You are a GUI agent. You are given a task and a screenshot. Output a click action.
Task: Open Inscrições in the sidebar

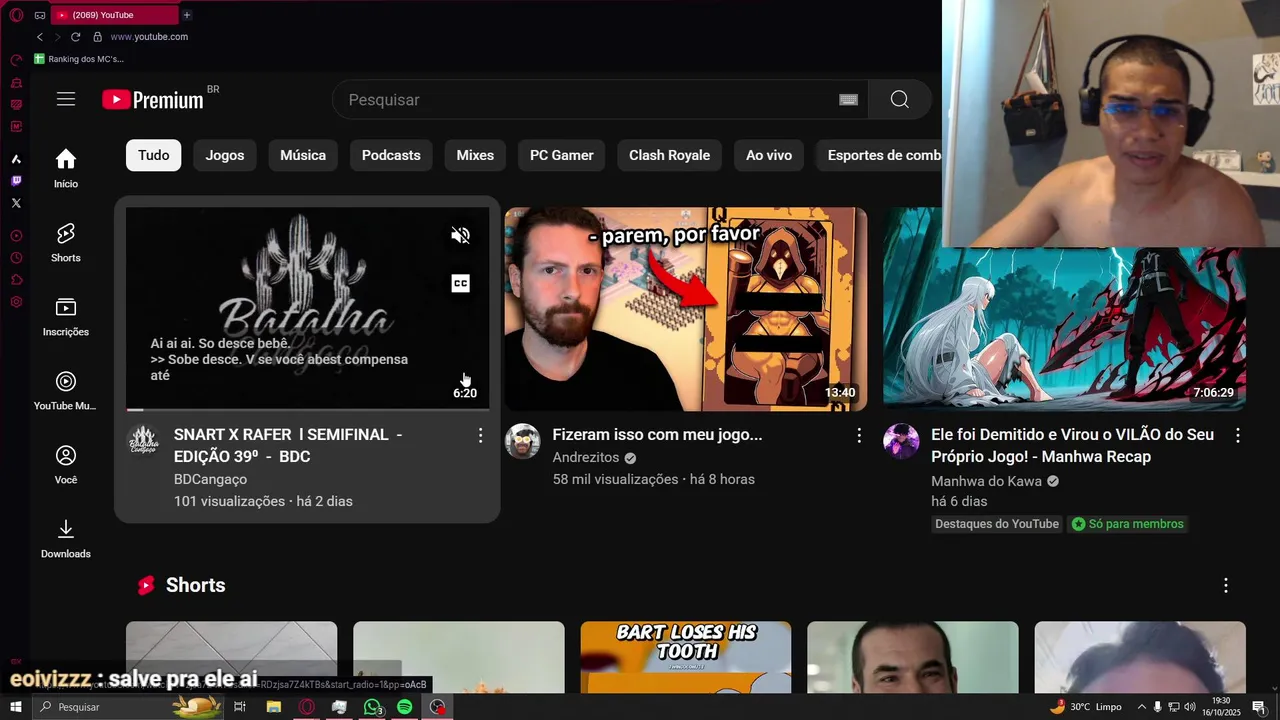coord(66,316)
